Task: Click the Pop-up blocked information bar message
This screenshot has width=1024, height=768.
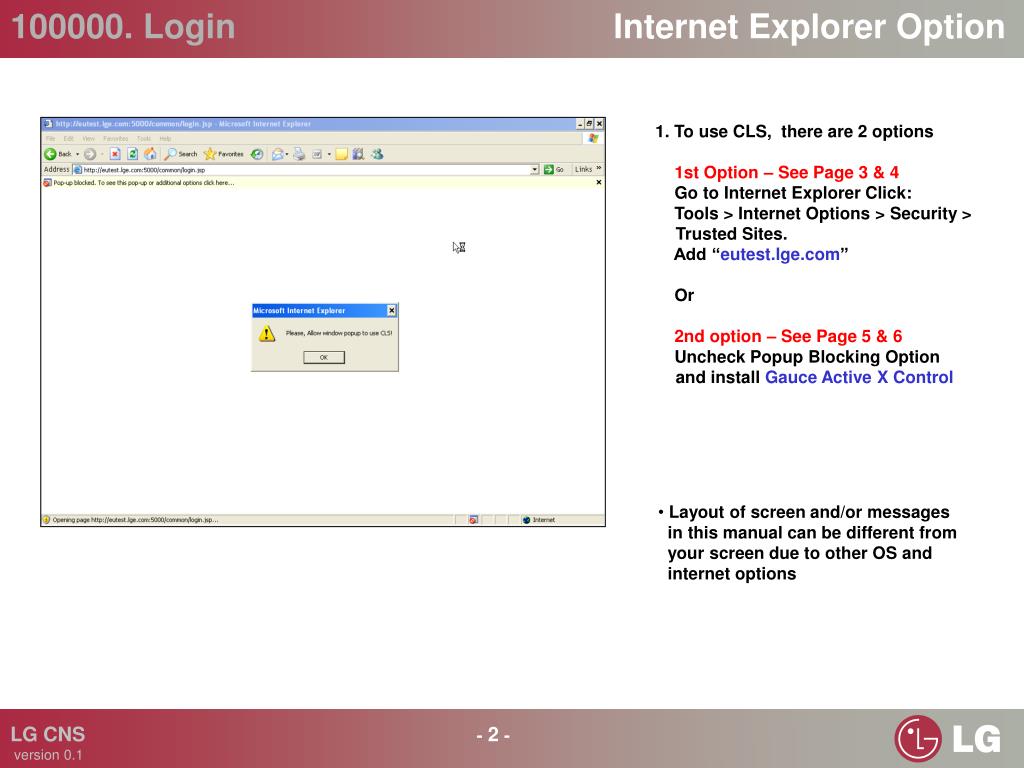Action: tap(144, 183)
